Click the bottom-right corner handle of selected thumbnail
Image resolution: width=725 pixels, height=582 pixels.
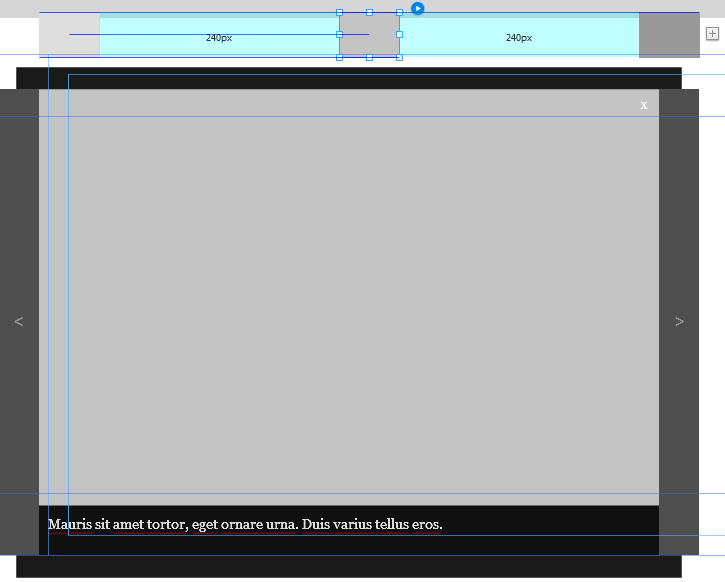coord(399,57)
